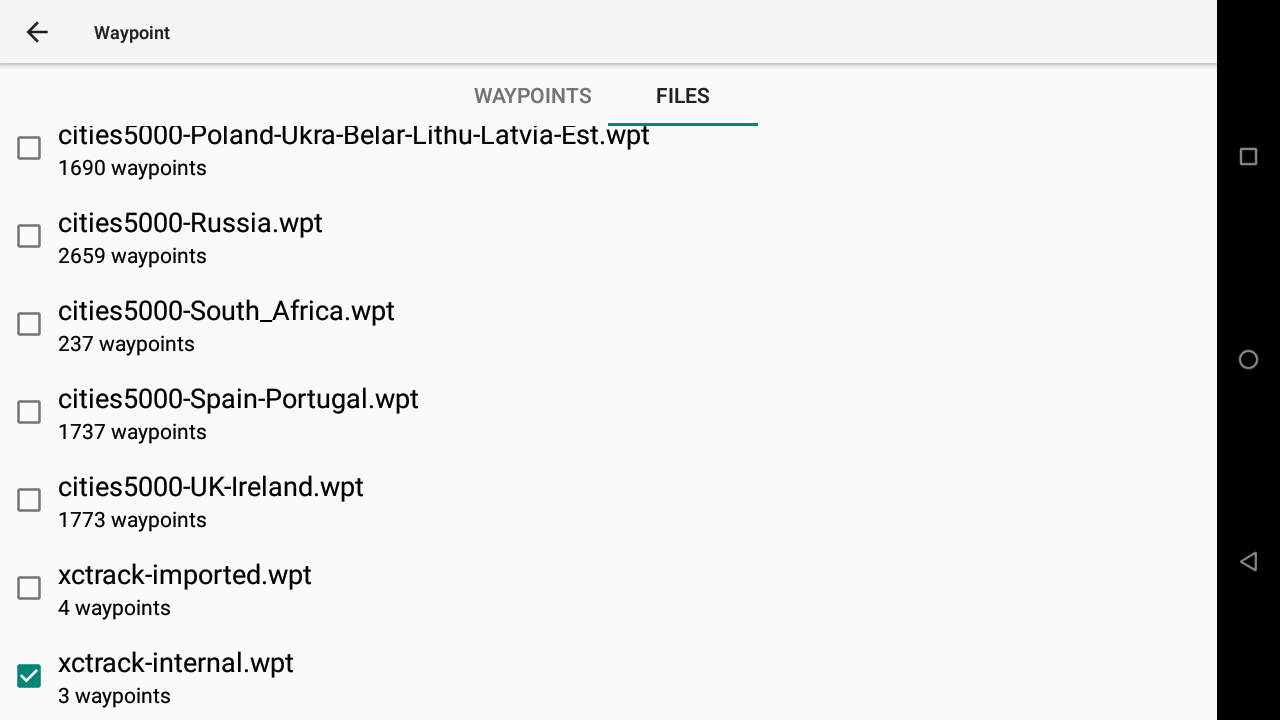Enable the cities5000-Russia.wpt checkbox

point(29,236)
